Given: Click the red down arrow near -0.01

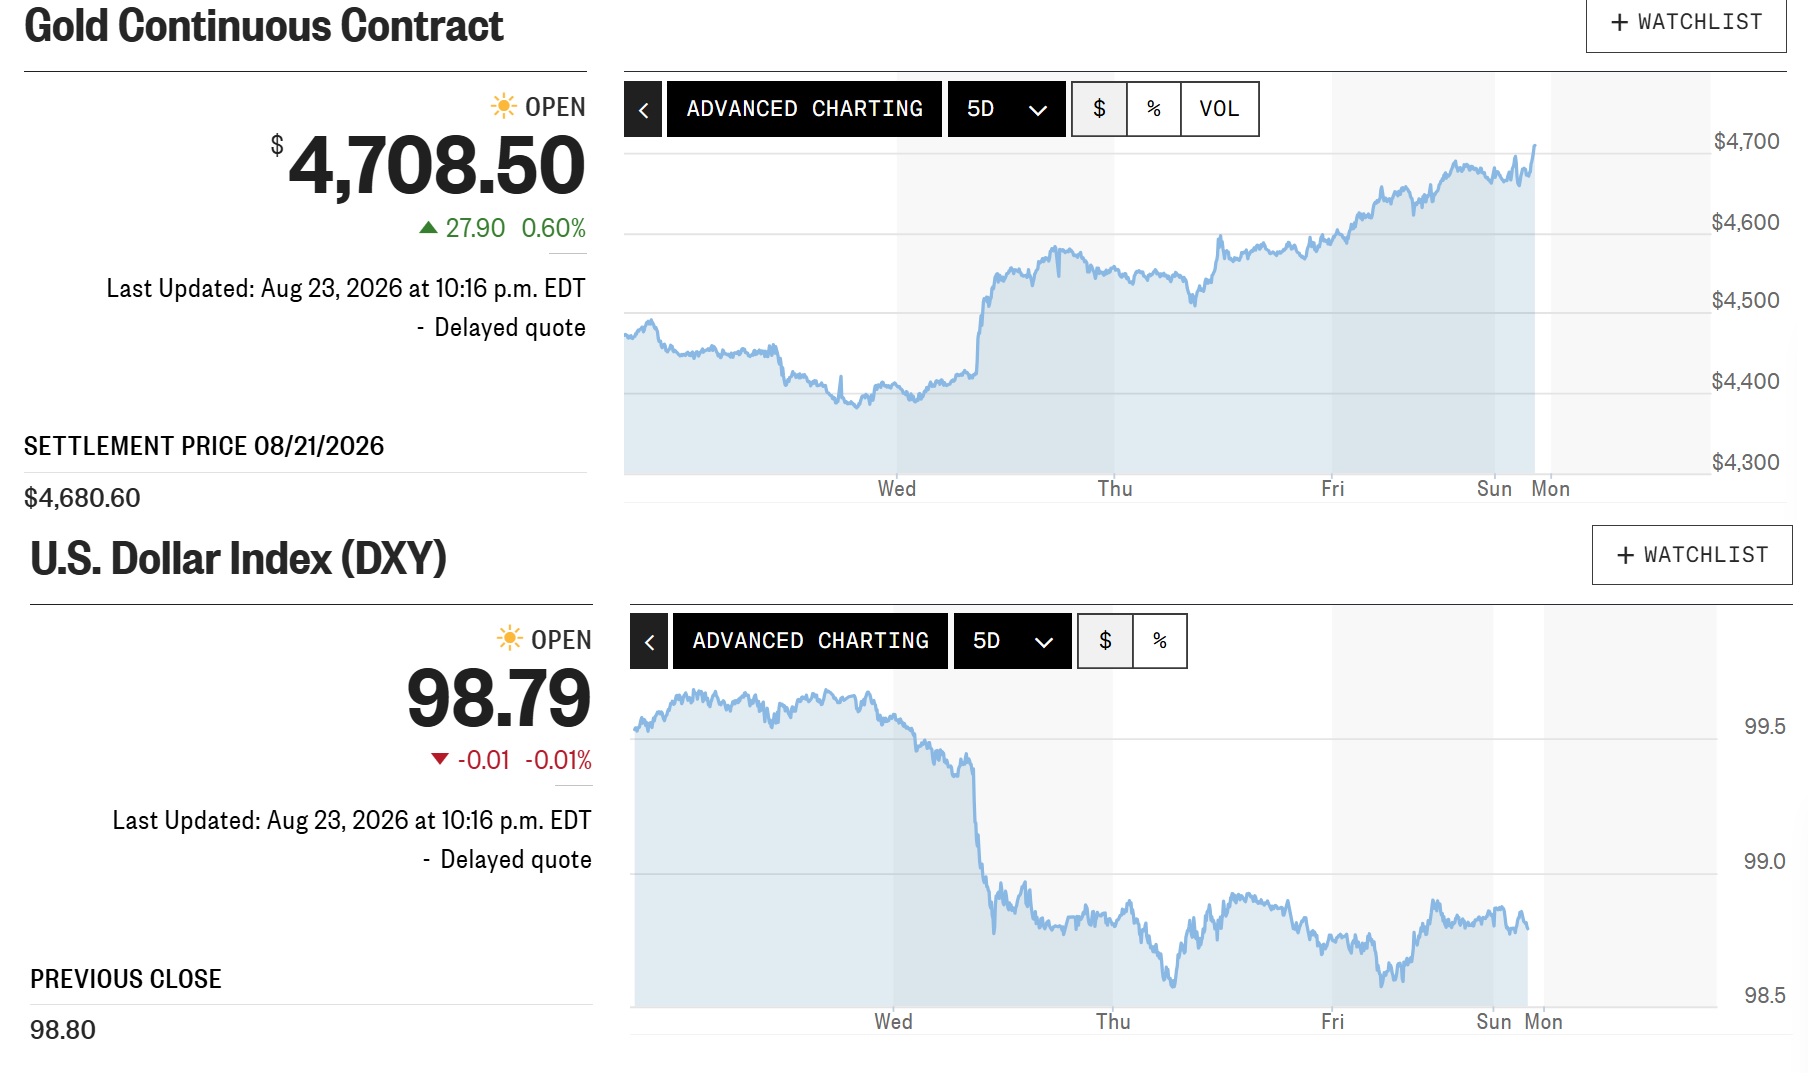Looking at the screenshot, I should click(439, 759).
